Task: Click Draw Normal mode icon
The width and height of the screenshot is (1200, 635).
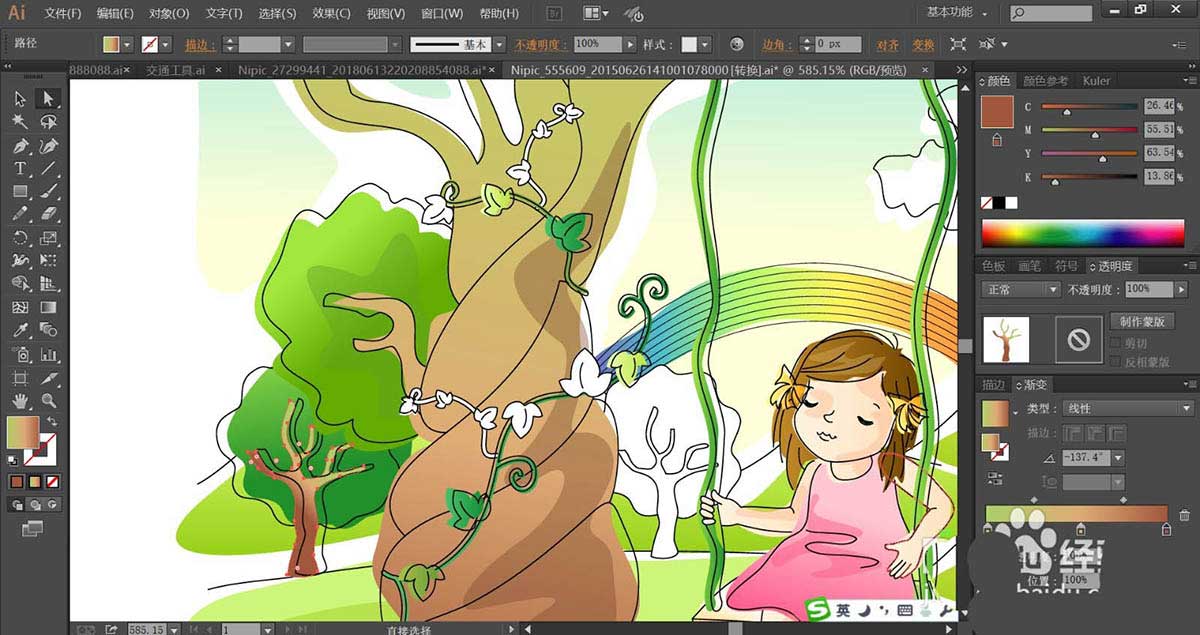Action: [x=18, y=505]
